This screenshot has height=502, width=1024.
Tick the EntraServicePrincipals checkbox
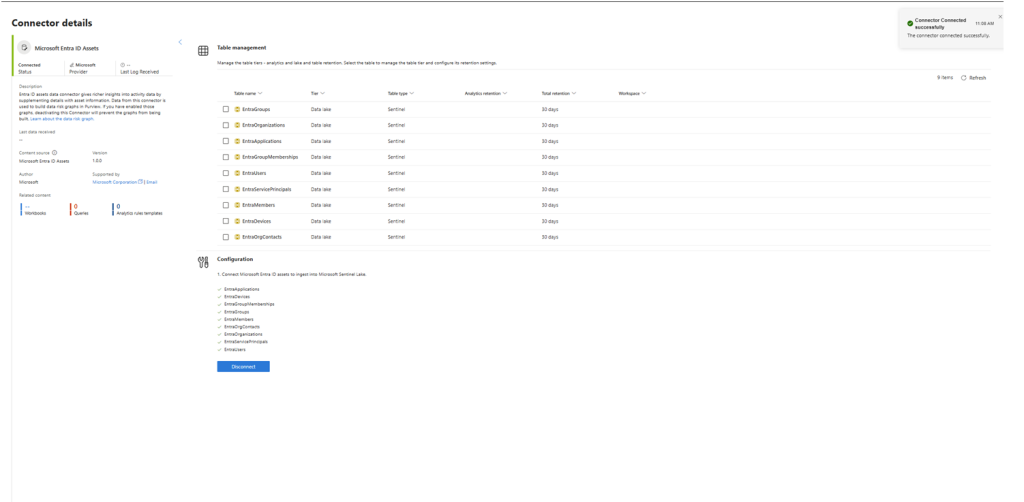pos(225,188)
